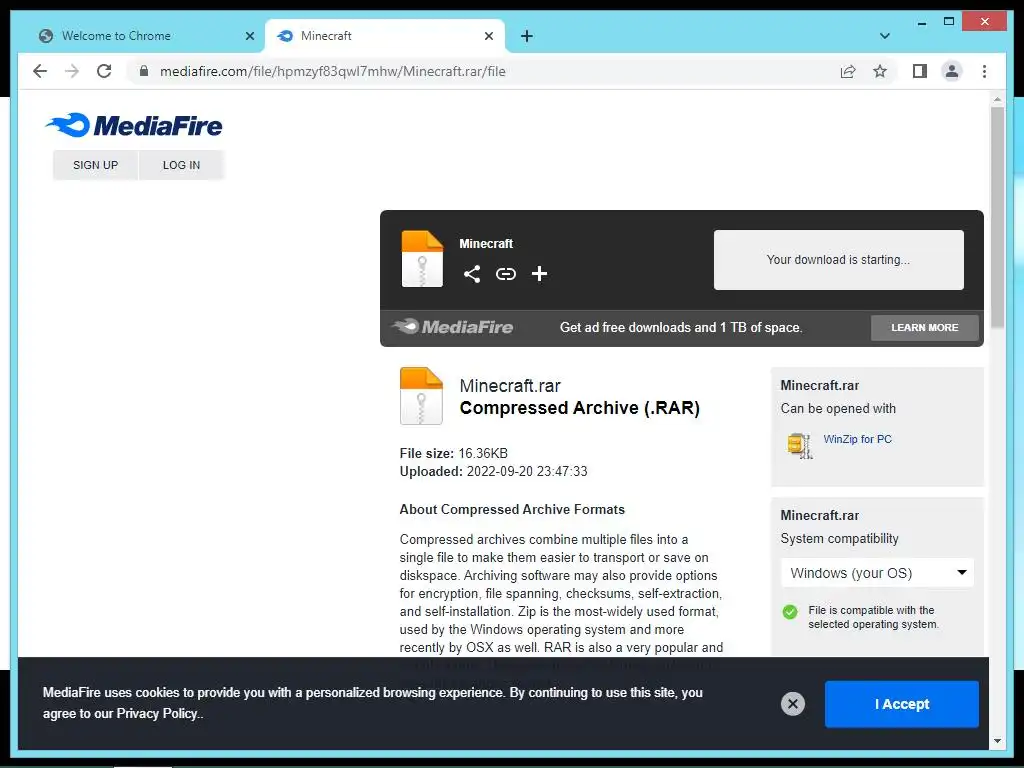This screenshot has height=768, width=1024.
Task: Click 'Your download is starting...' box
Action: pos(839,259)
